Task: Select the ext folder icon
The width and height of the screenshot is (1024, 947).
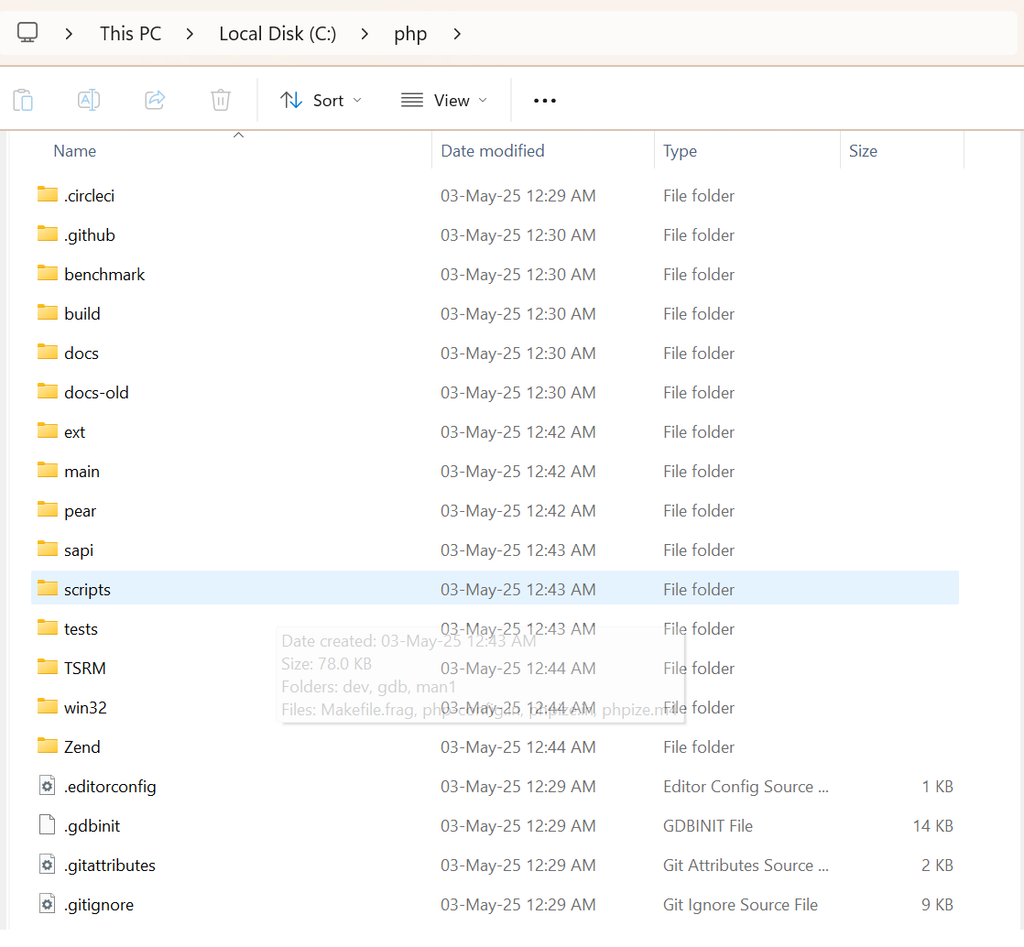Action: [x=47, y=431]
